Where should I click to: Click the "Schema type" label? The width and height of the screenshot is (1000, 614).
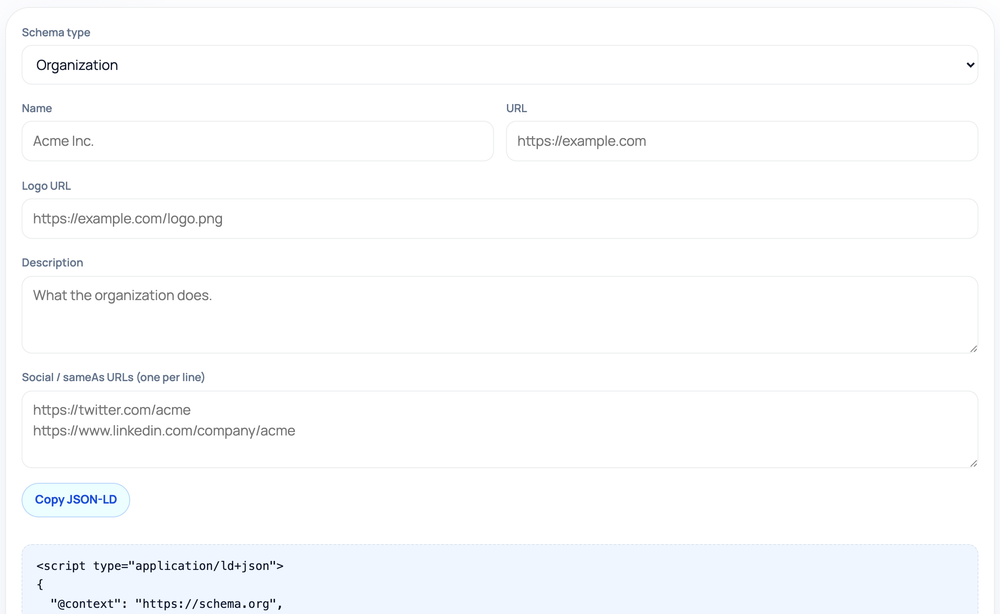56,33
